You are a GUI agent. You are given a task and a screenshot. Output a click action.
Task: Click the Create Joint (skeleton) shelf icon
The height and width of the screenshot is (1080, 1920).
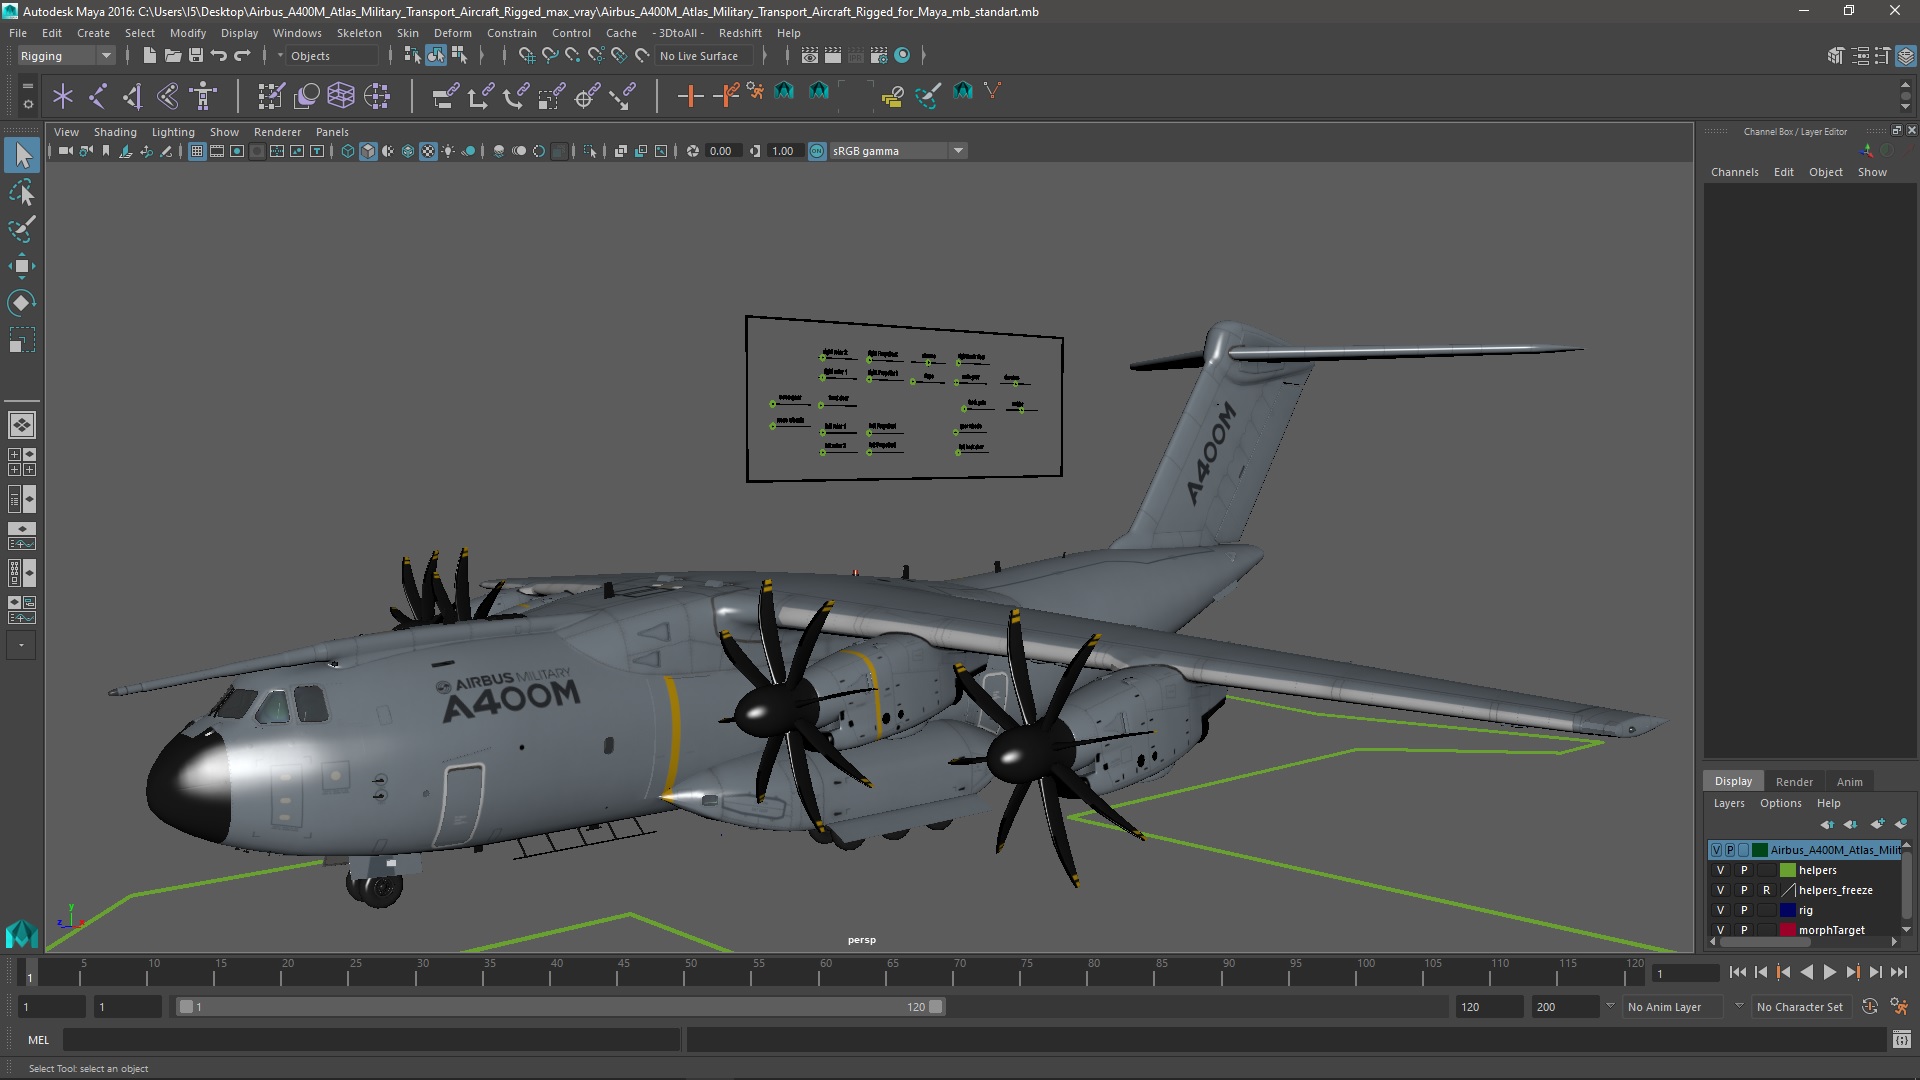click(x=98, y=96)
